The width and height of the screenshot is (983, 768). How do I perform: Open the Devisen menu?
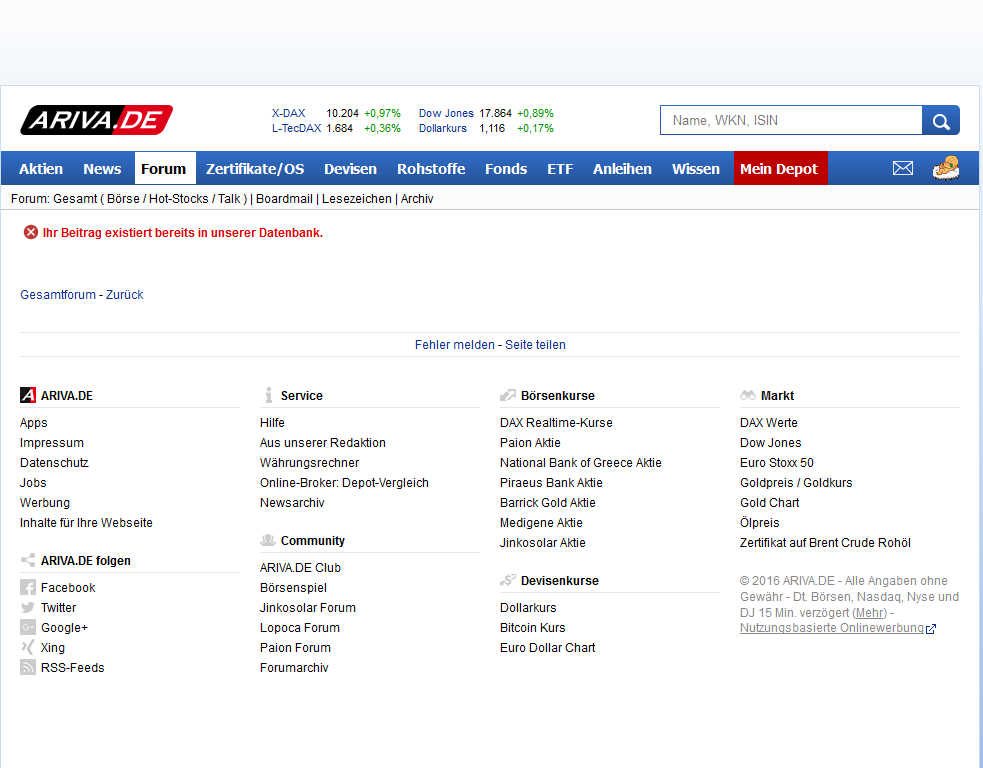[350, 169]
